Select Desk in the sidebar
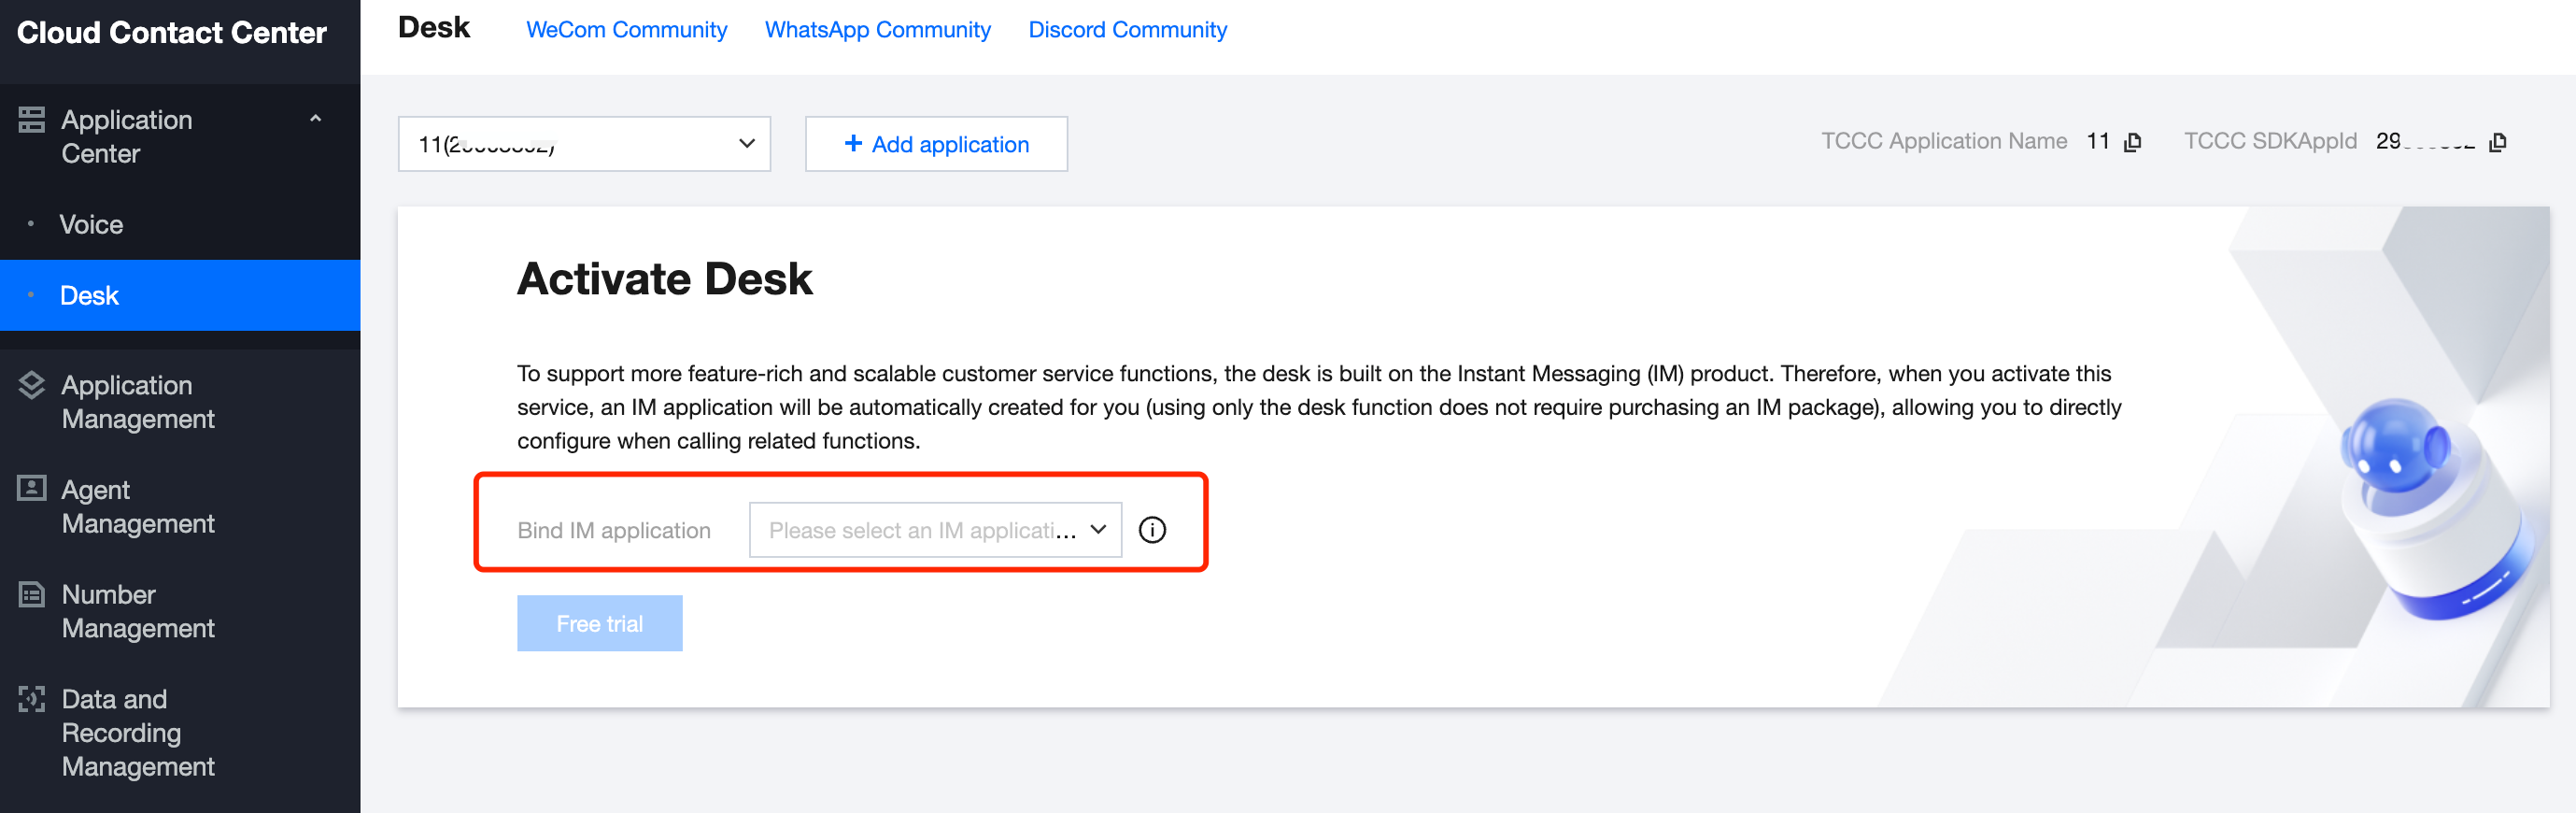 (x=89, y=295)
